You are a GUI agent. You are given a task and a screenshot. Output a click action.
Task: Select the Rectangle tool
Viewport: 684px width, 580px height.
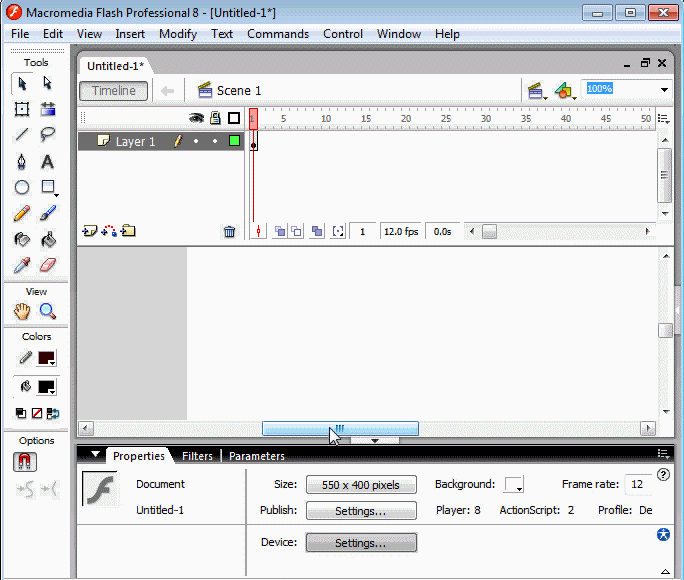coord(48,188)
